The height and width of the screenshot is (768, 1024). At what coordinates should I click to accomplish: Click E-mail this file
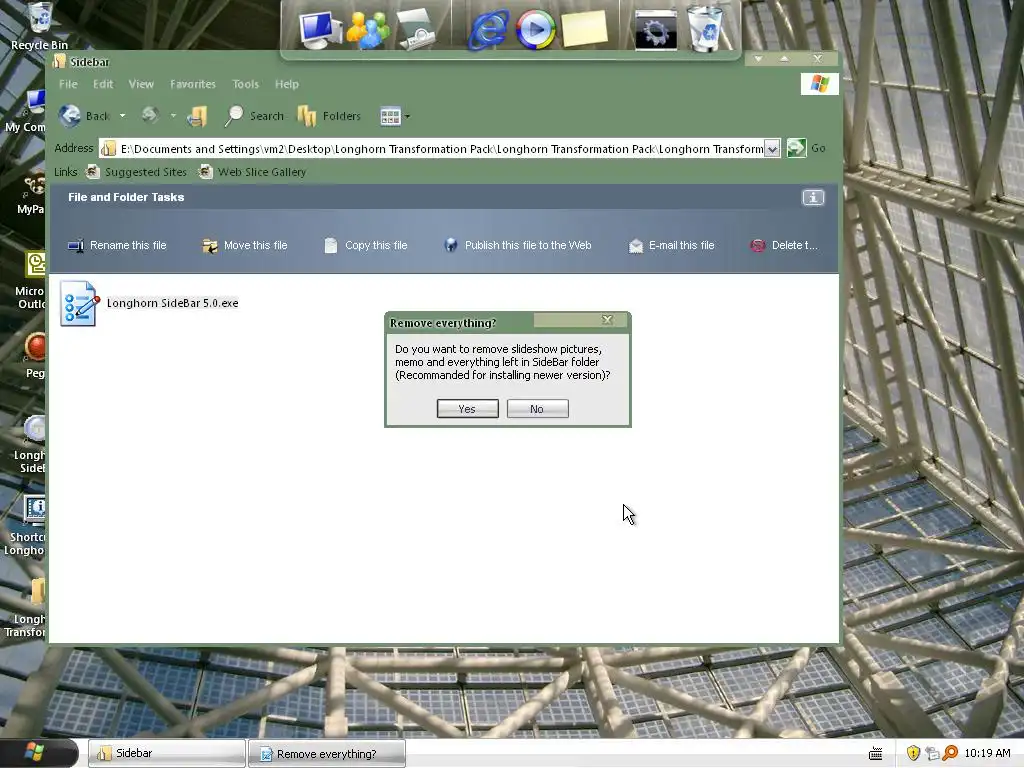(x=671, y=246)
